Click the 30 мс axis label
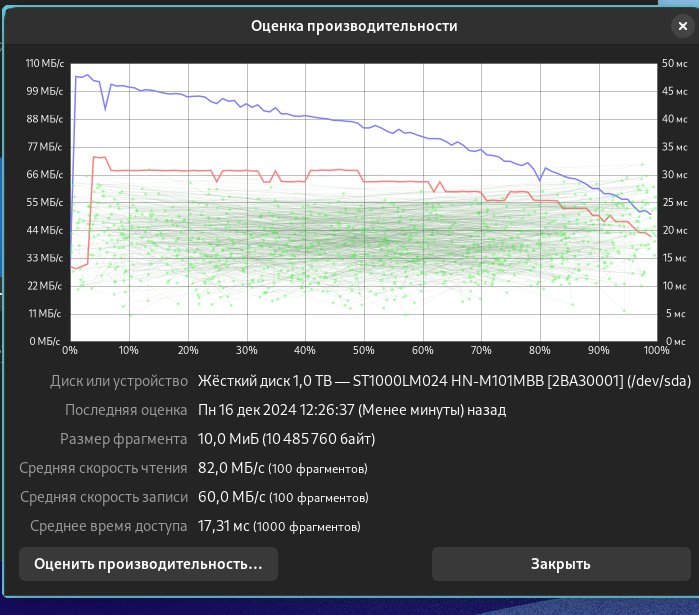This screenshot has height=615, width=699. coord(674,175)
